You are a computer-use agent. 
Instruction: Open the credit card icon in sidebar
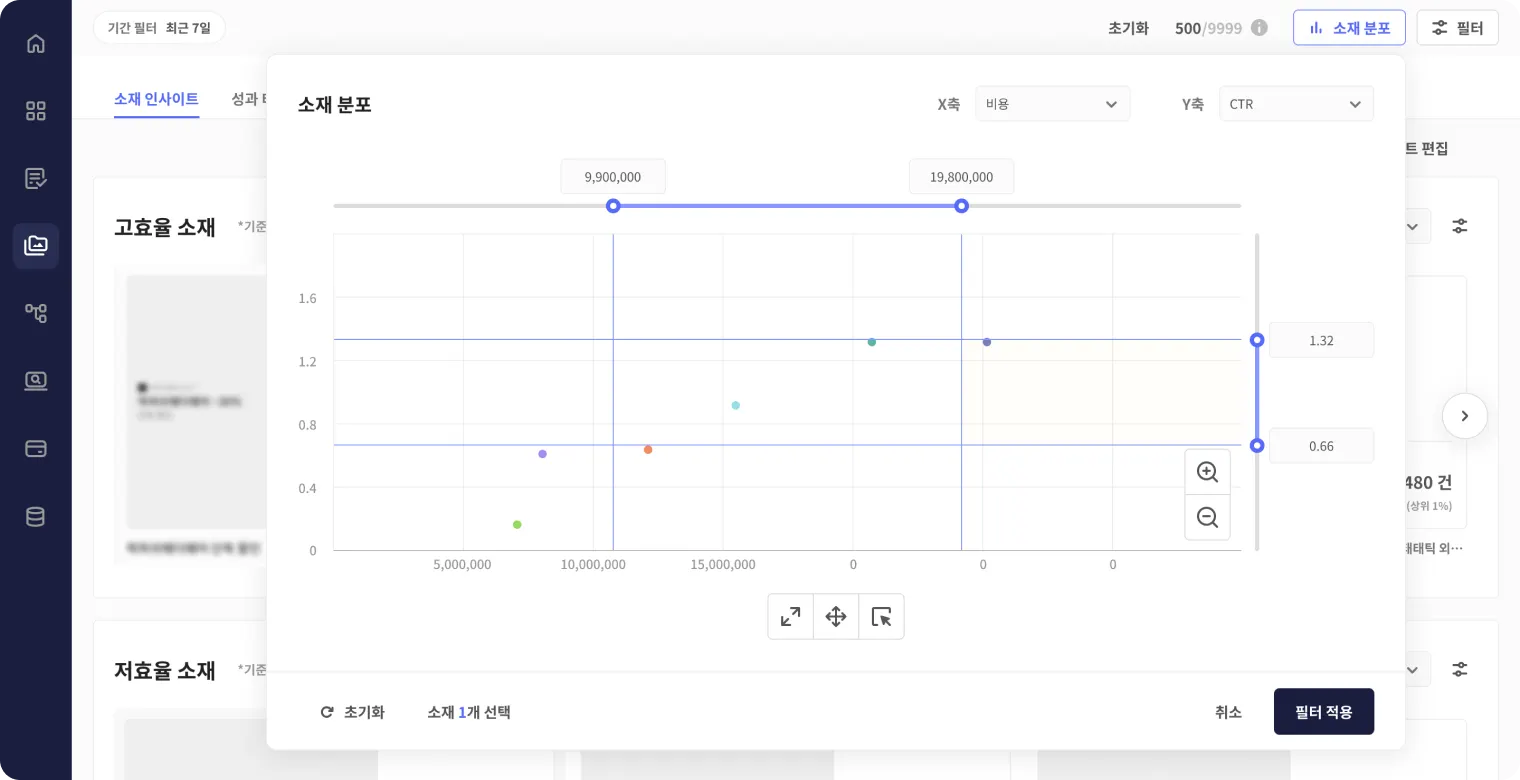click(x=36, y=448)
